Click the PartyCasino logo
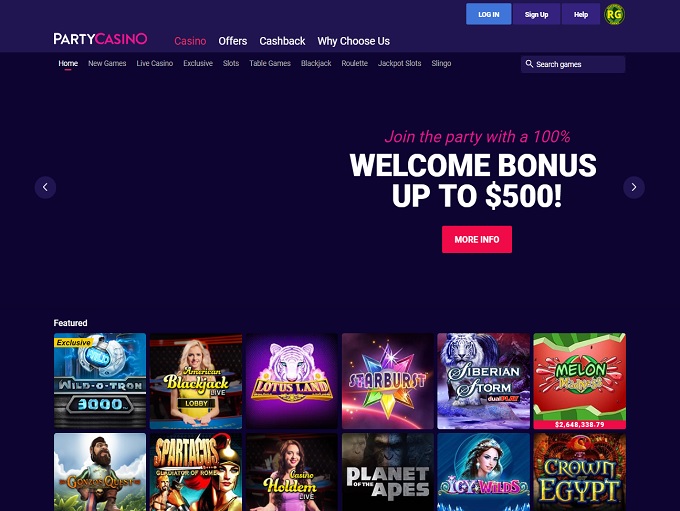The width and height of the screenshot is (680, 511). point(100,39)
